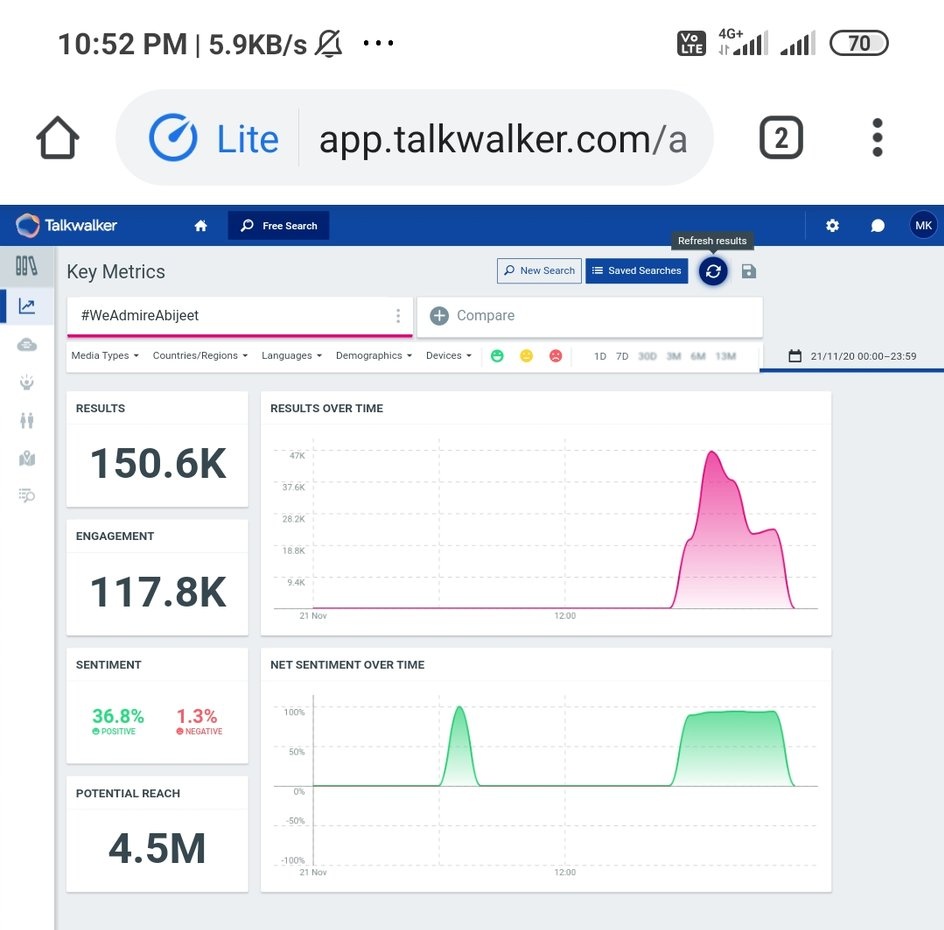Open the MK user profile avatar
This screenshot has height=930, width=944.
click(x=923, y=226)
